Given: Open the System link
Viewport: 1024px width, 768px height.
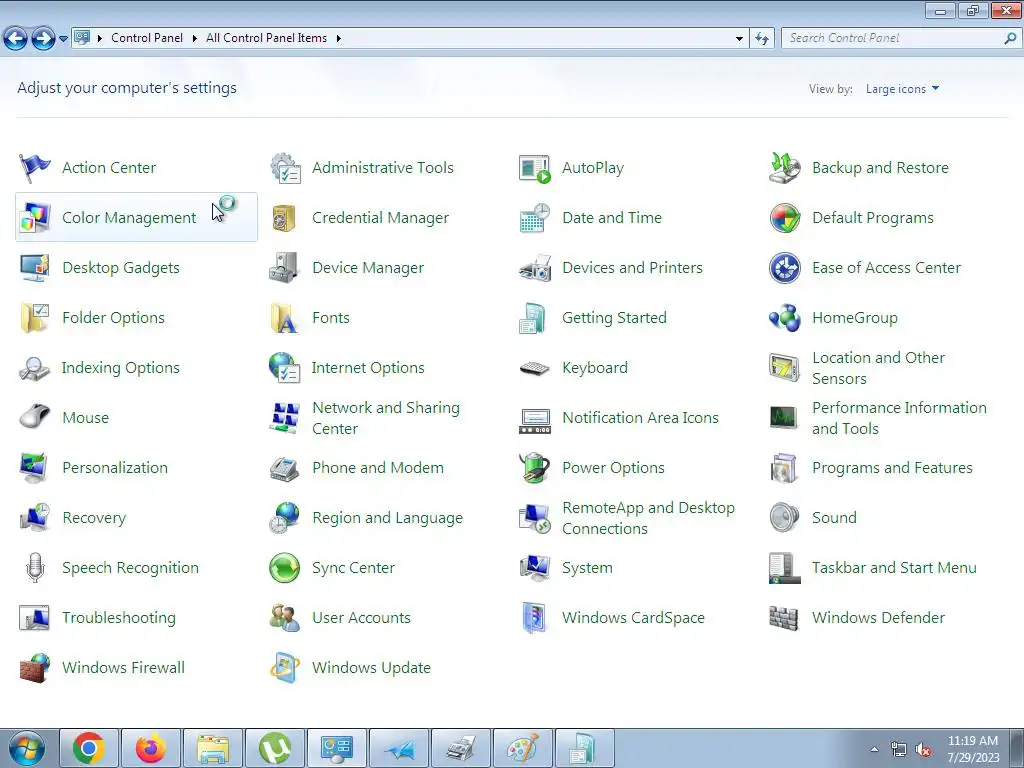Looking at the screenshot, I should click(587, 568).
